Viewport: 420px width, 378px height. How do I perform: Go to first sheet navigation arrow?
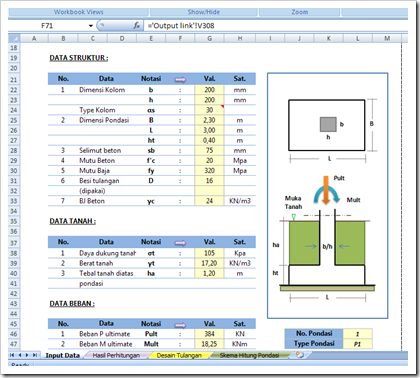12,355
